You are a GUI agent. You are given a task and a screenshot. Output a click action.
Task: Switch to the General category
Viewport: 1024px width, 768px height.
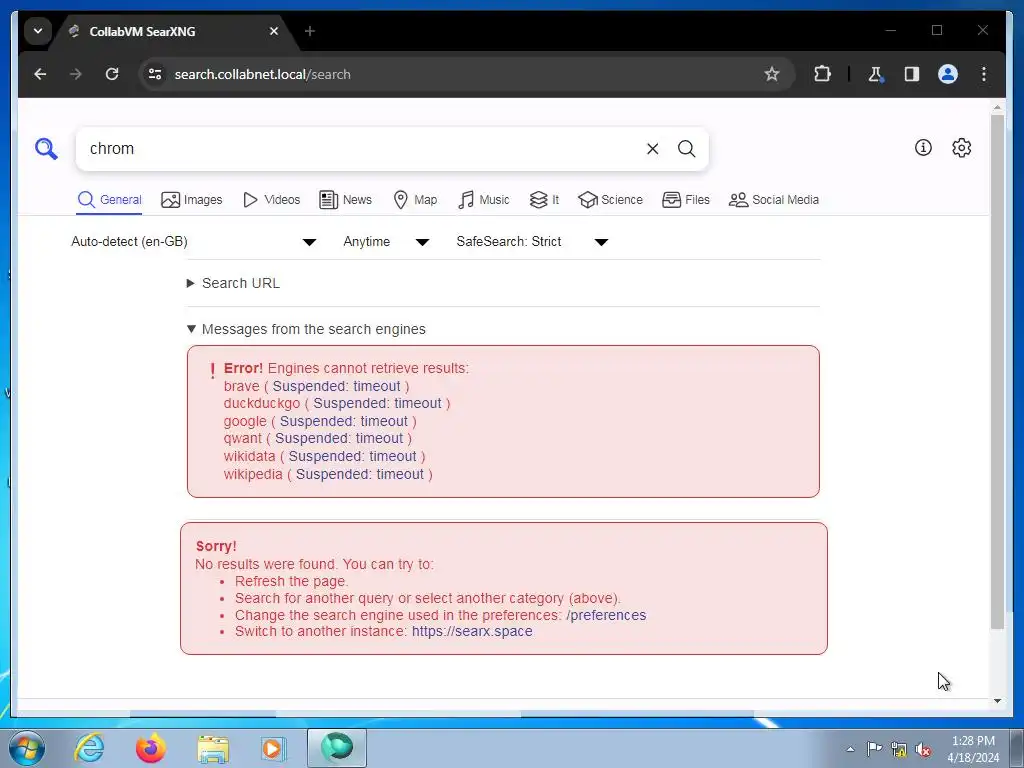click(x=110, y=200)
